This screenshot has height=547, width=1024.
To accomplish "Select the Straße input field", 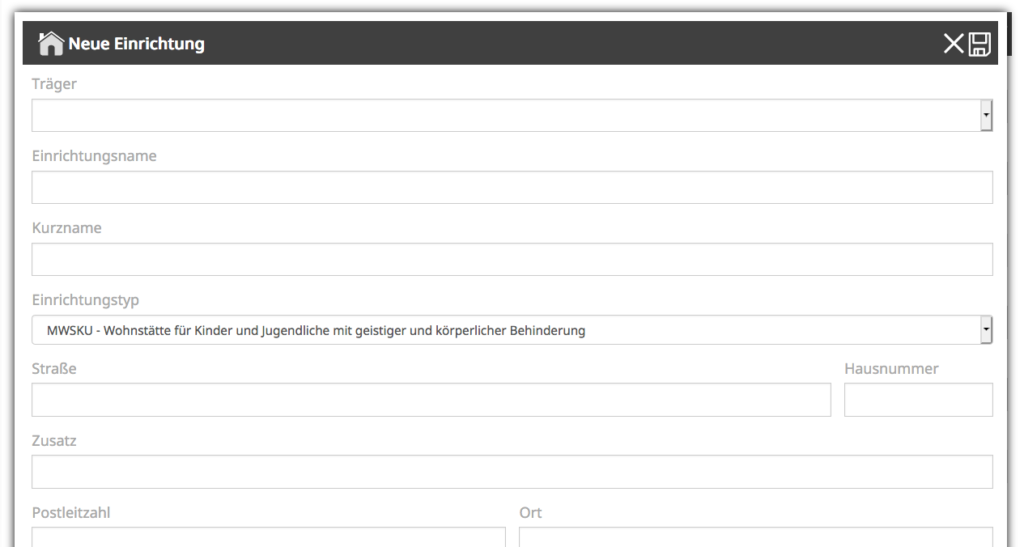I will [431, 400].
